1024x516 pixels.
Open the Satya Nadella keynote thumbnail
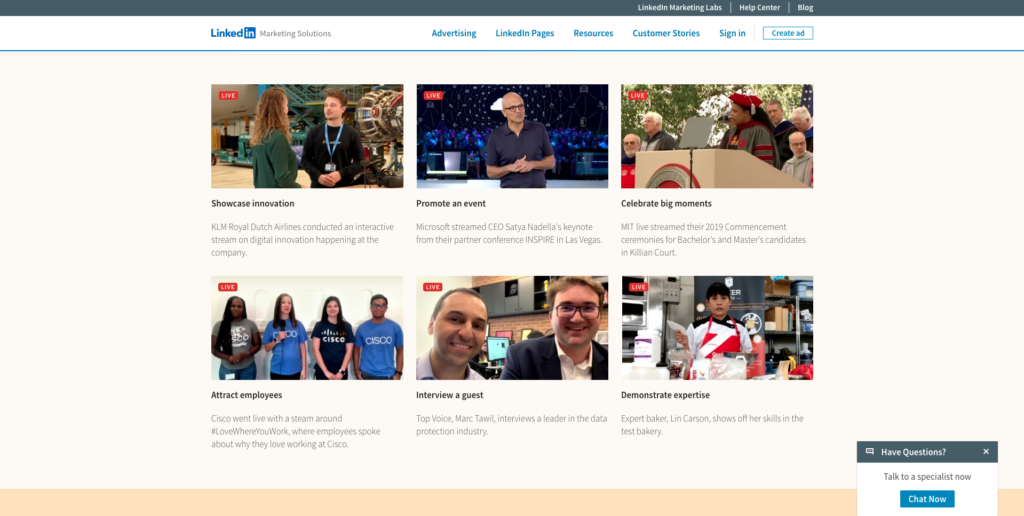pyautogui.click(x=512, y=136)
